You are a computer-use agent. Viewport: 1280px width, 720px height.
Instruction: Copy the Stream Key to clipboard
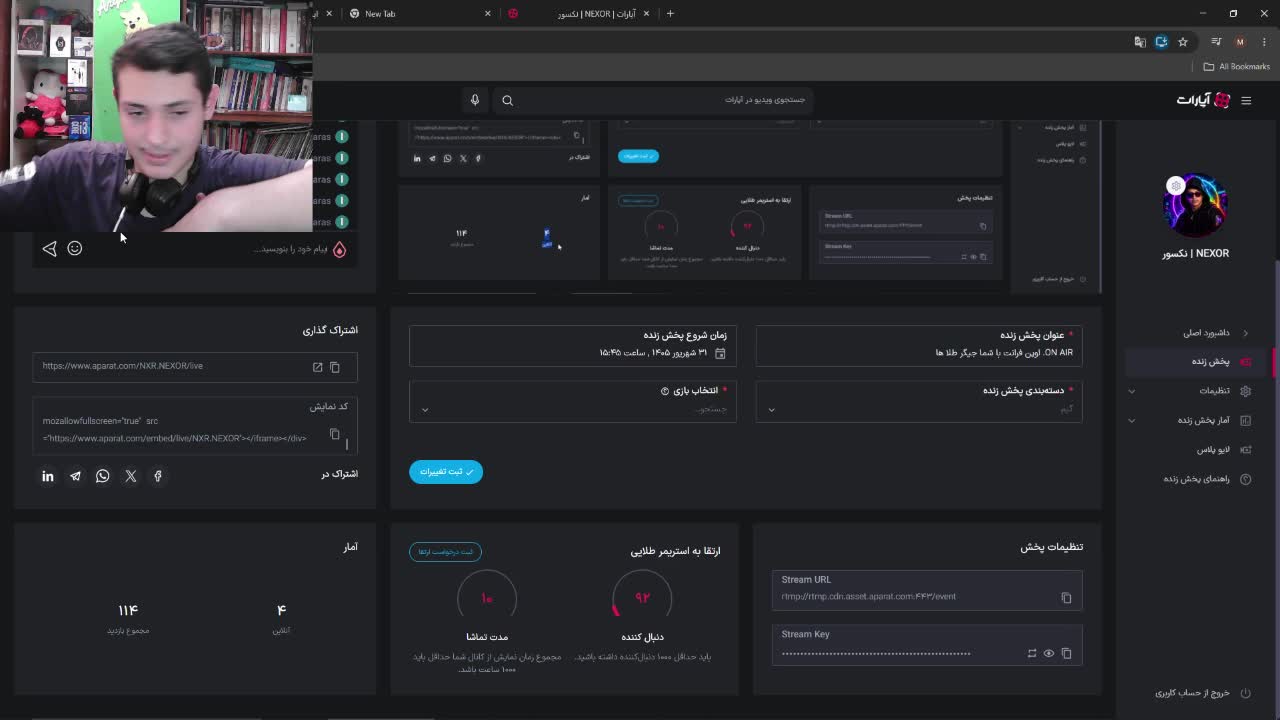point(1066,653)
